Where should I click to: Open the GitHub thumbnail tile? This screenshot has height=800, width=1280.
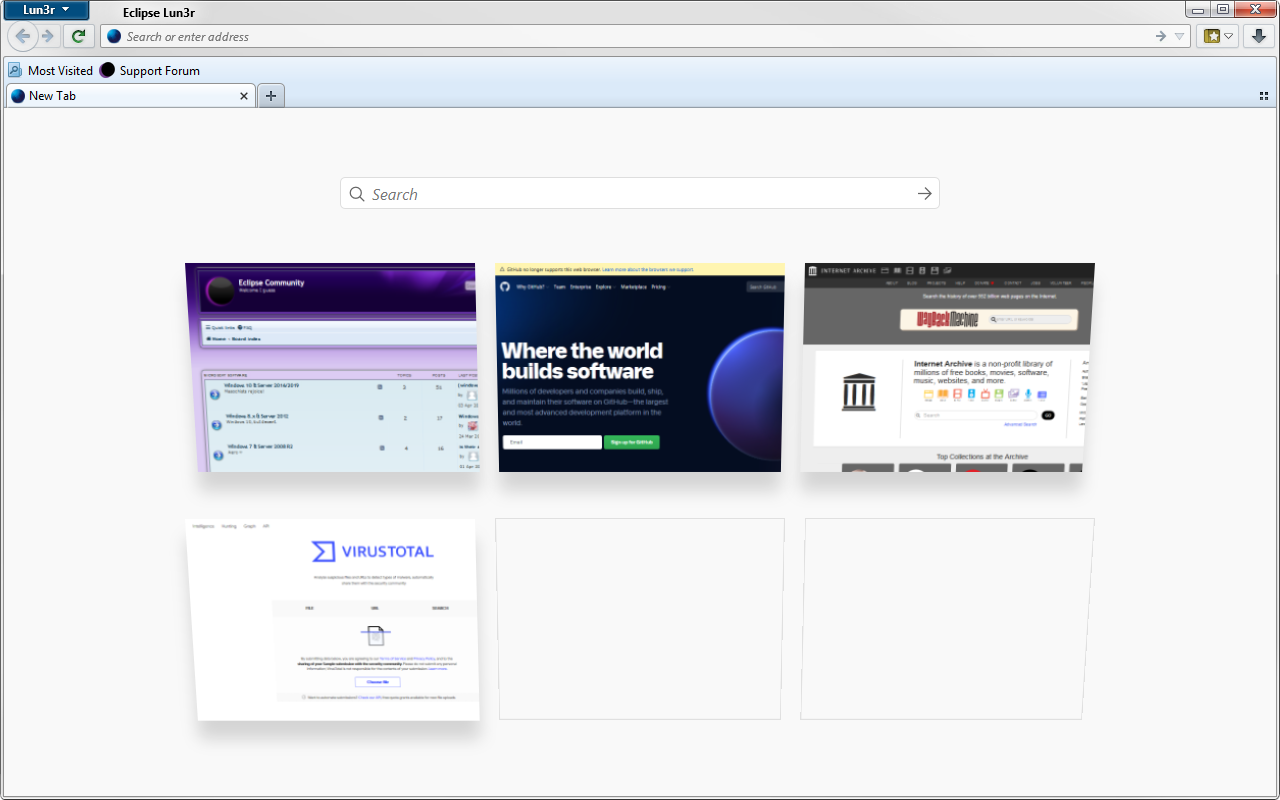coord(640,368)
